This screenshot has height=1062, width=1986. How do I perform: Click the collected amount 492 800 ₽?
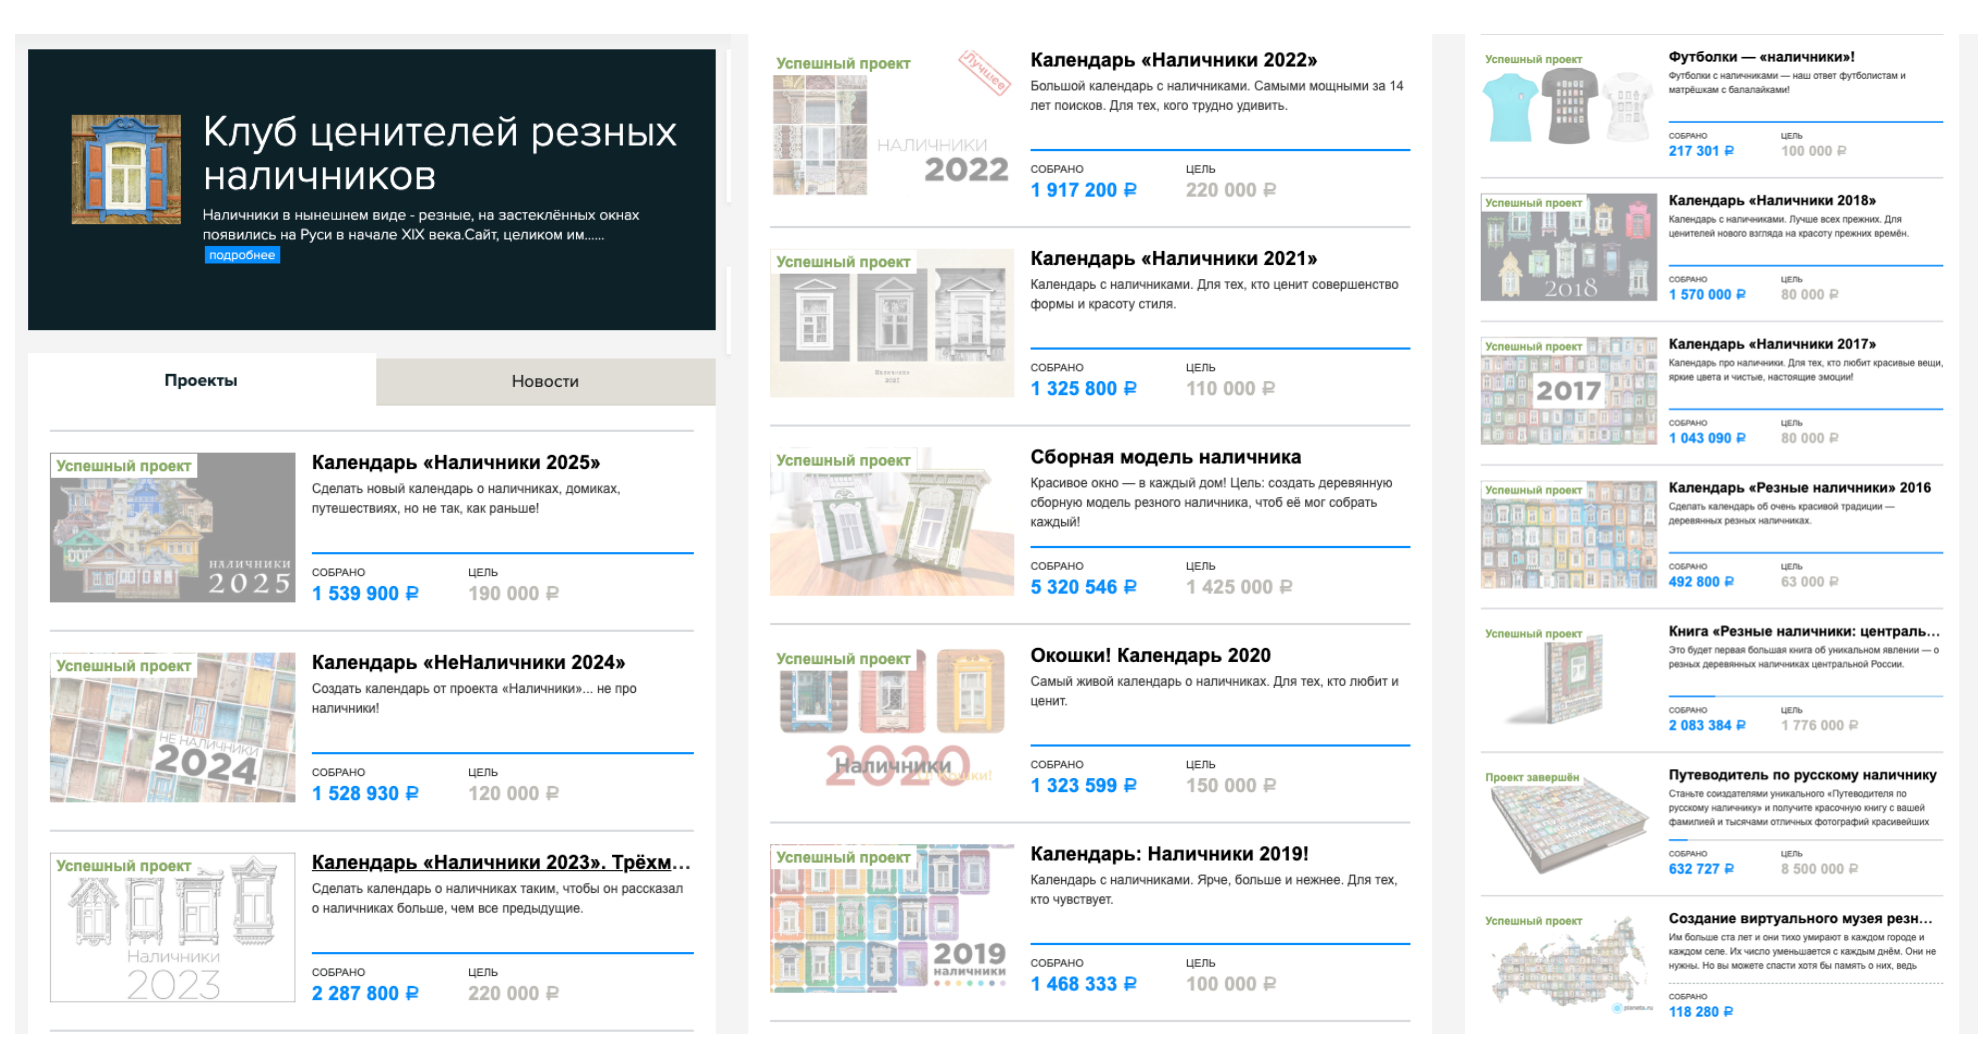[x=1701, y=582]
